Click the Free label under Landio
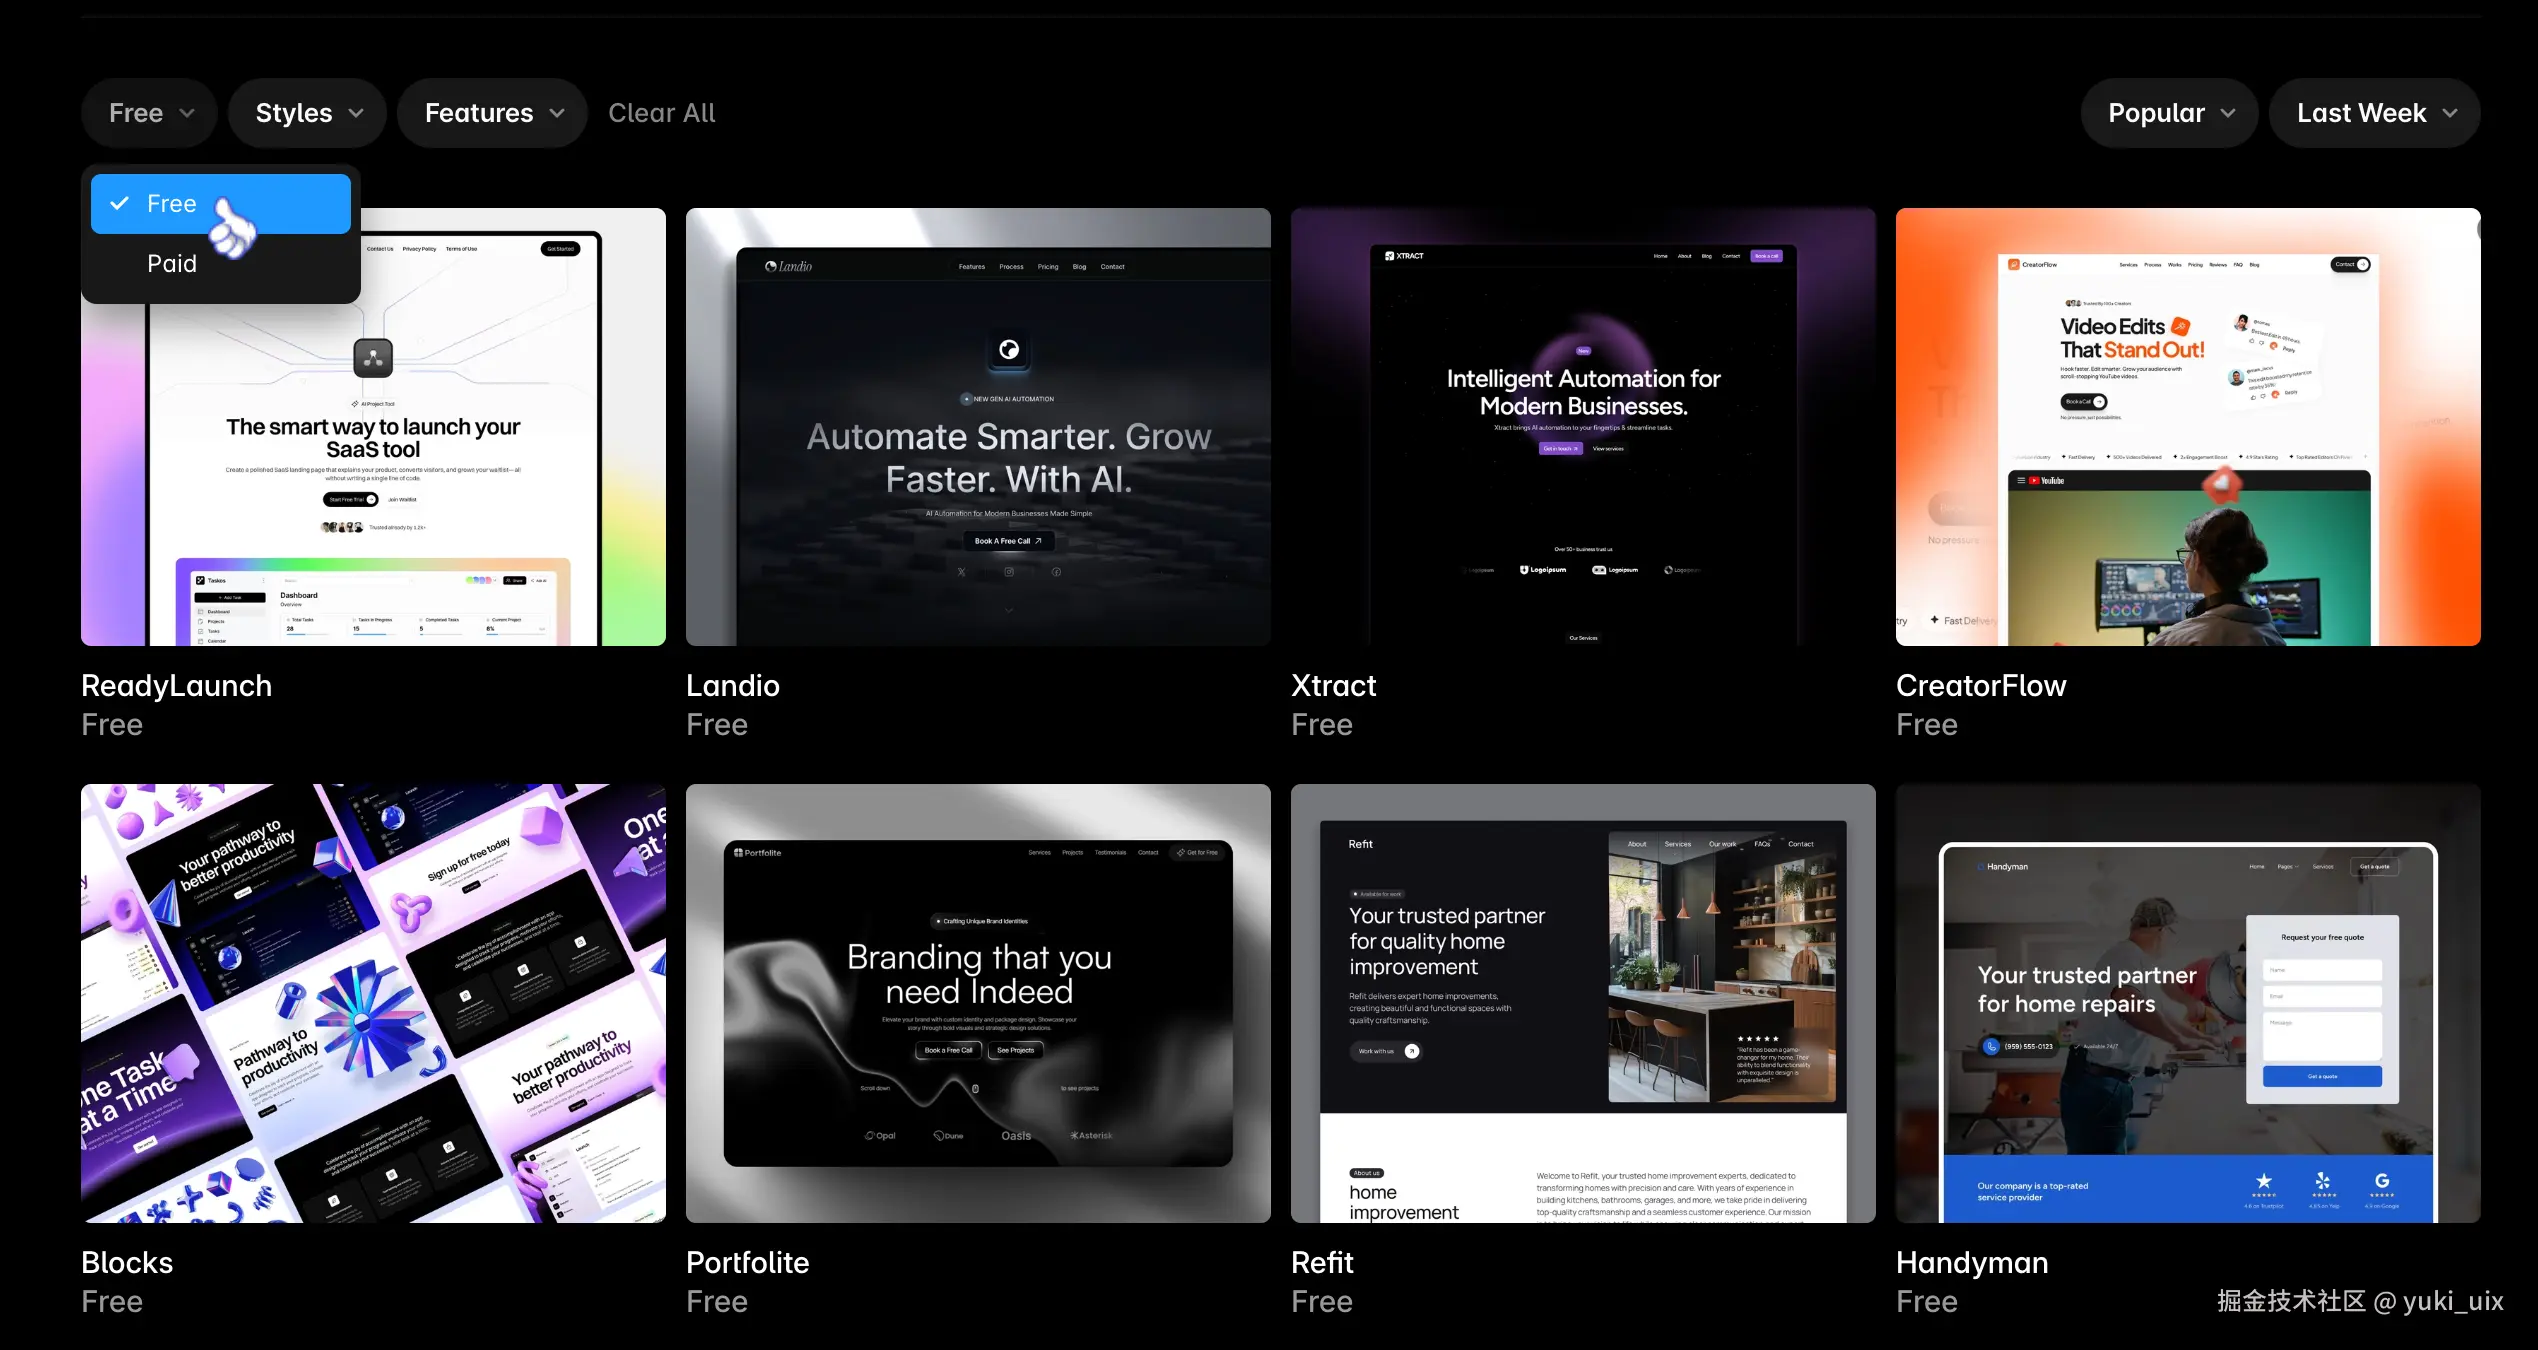Image resolution: width=2538 pixels, height=1350 pixels. pos(717,725)
